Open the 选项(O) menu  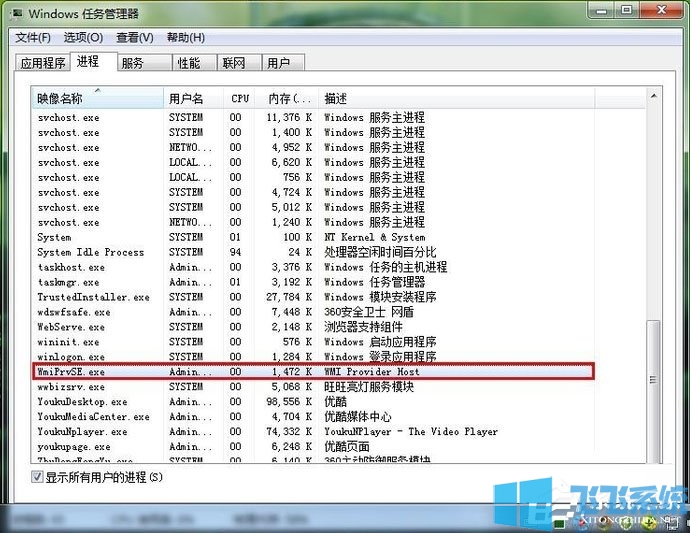(x=83, y=38)
